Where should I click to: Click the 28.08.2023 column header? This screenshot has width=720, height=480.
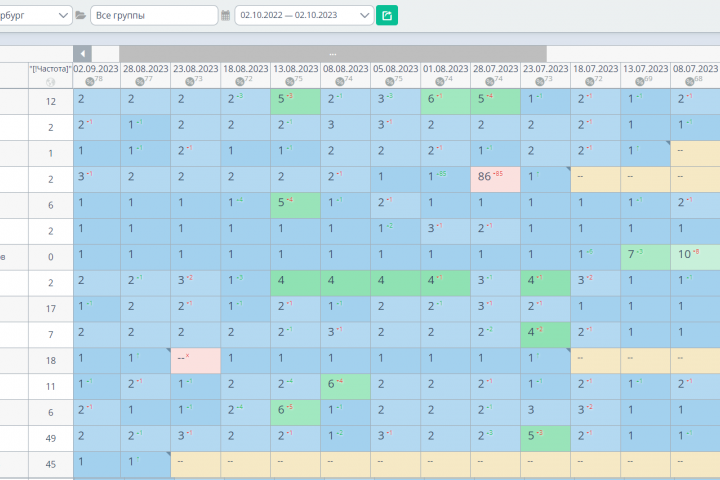pyautogui.click(x=146, y=69)
